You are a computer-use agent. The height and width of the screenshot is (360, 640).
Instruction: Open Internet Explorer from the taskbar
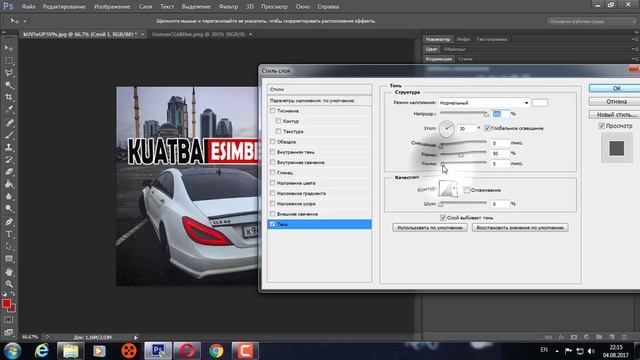tap(42, 351)
